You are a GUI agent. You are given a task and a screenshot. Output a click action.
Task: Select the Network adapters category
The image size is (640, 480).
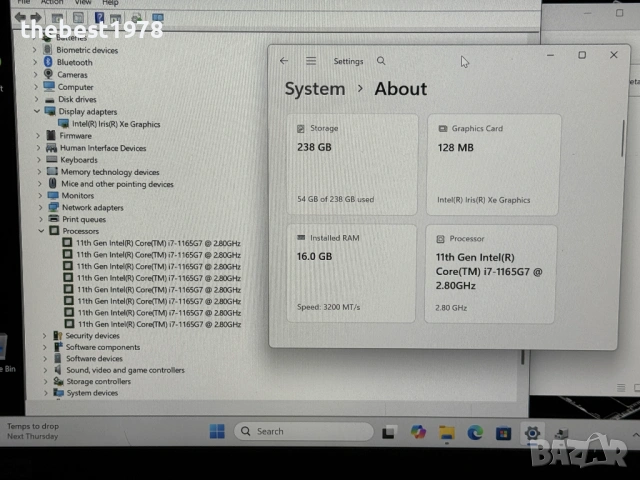coord(92,207)
